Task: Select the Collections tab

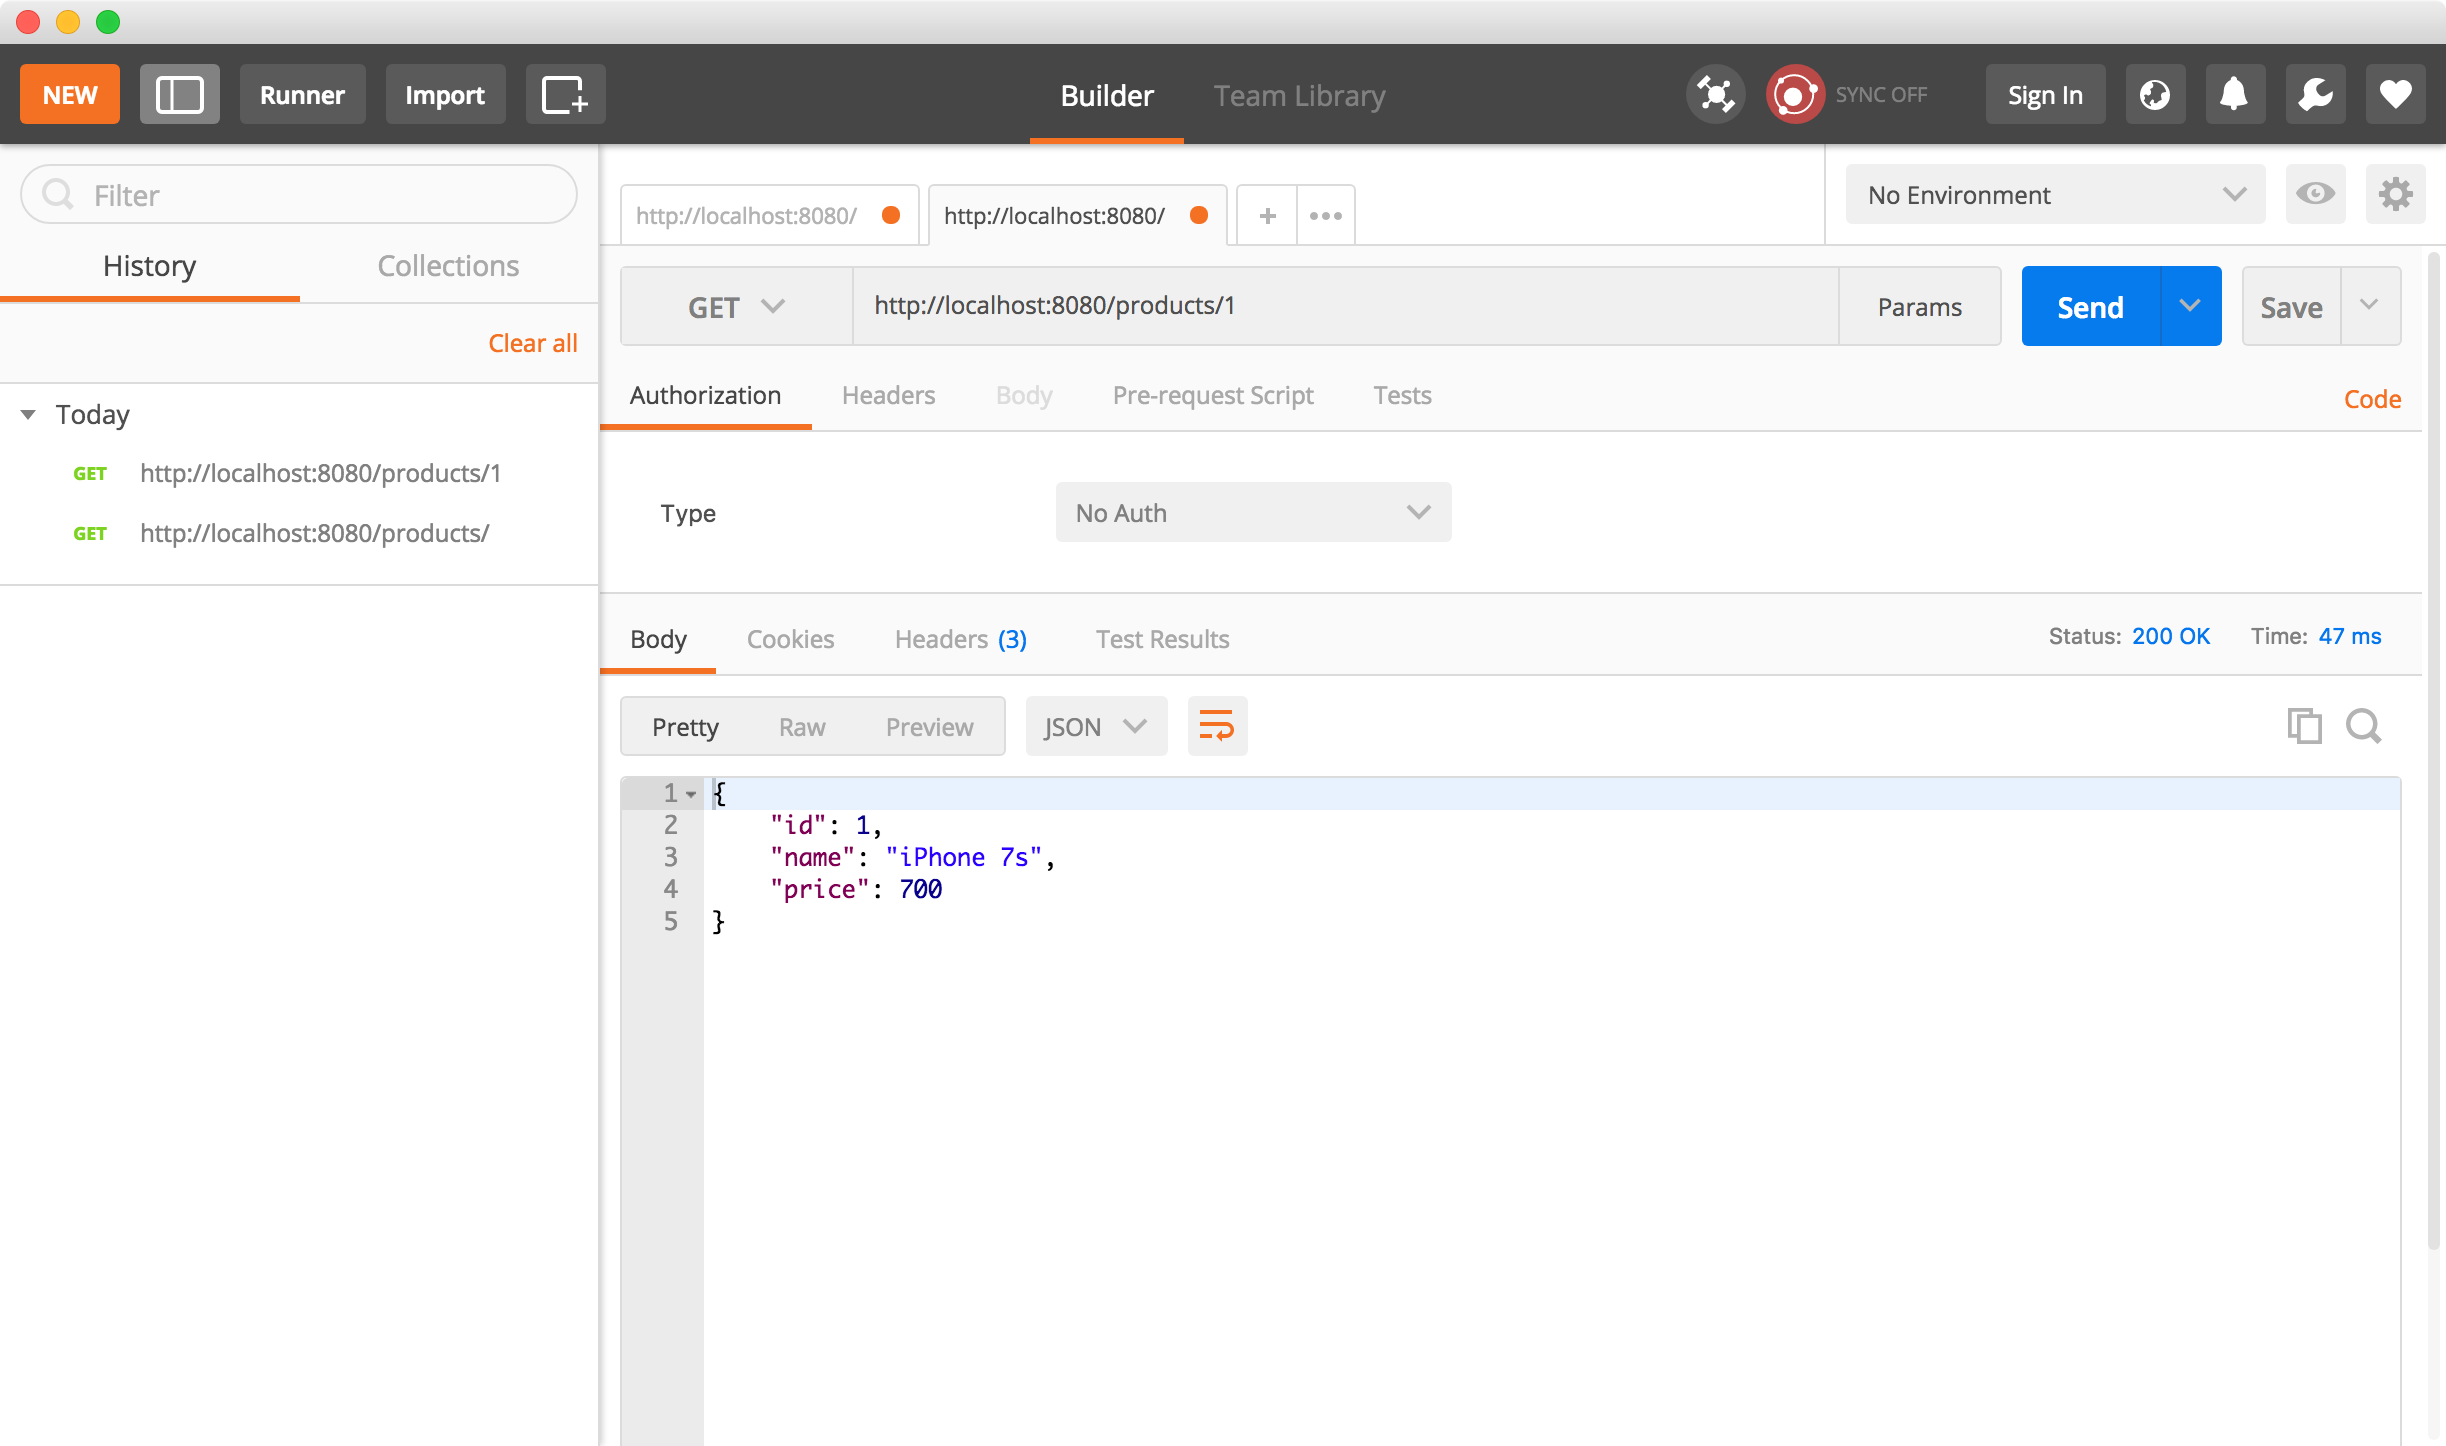Action: (x=448, y=266)
